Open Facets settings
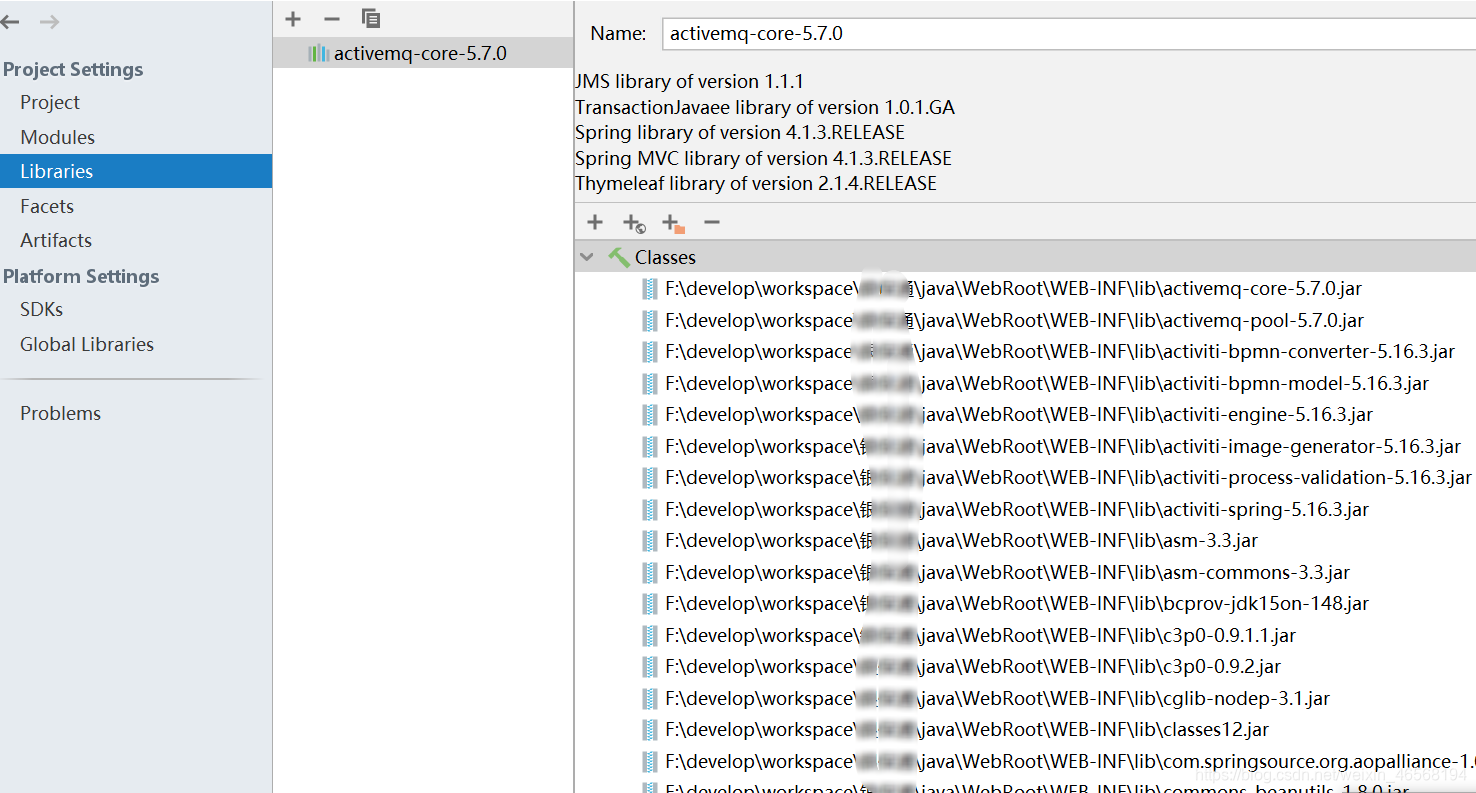 pyautogui.click(x=47, y=206)
